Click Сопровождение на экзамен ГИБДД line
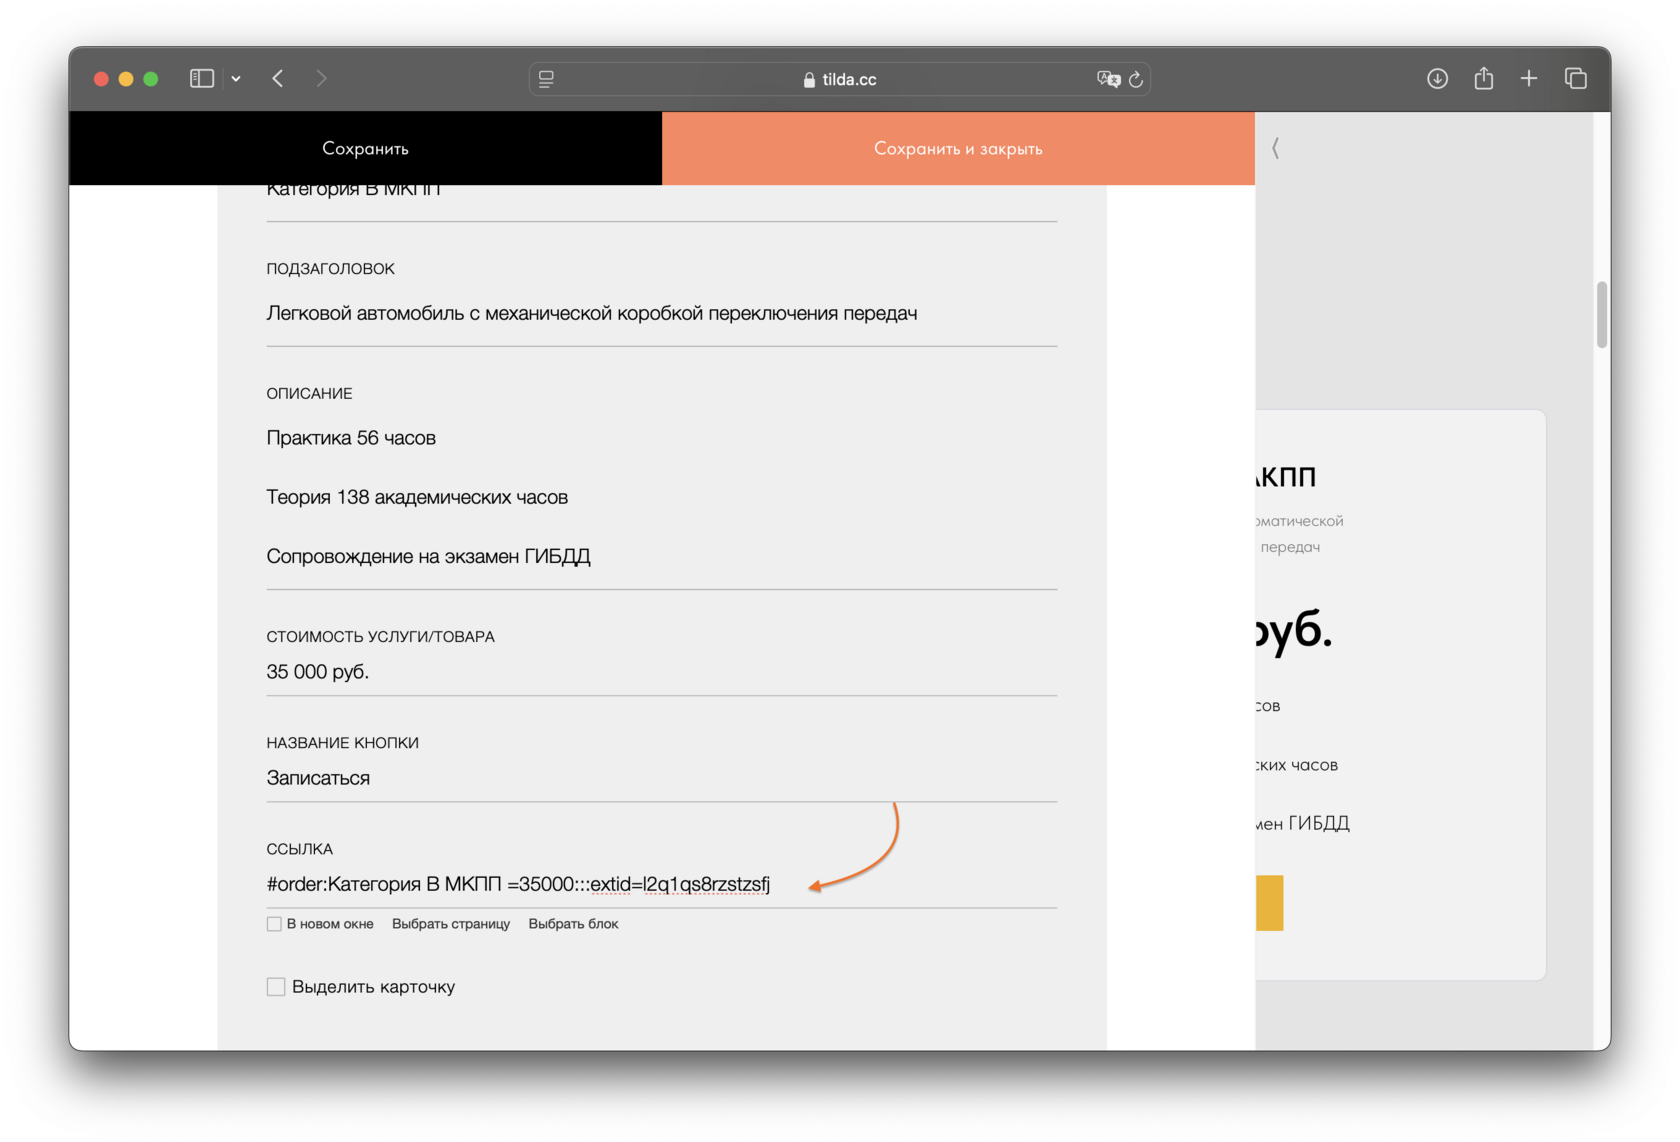 428,556
